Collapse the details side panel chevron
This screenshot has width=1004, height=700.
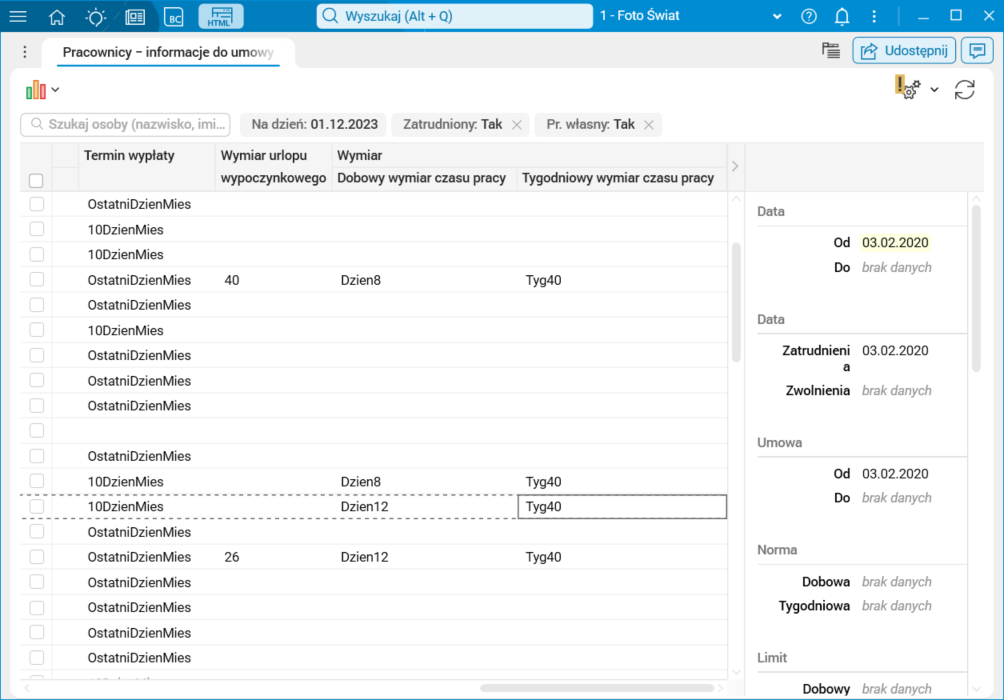point(735,166)
